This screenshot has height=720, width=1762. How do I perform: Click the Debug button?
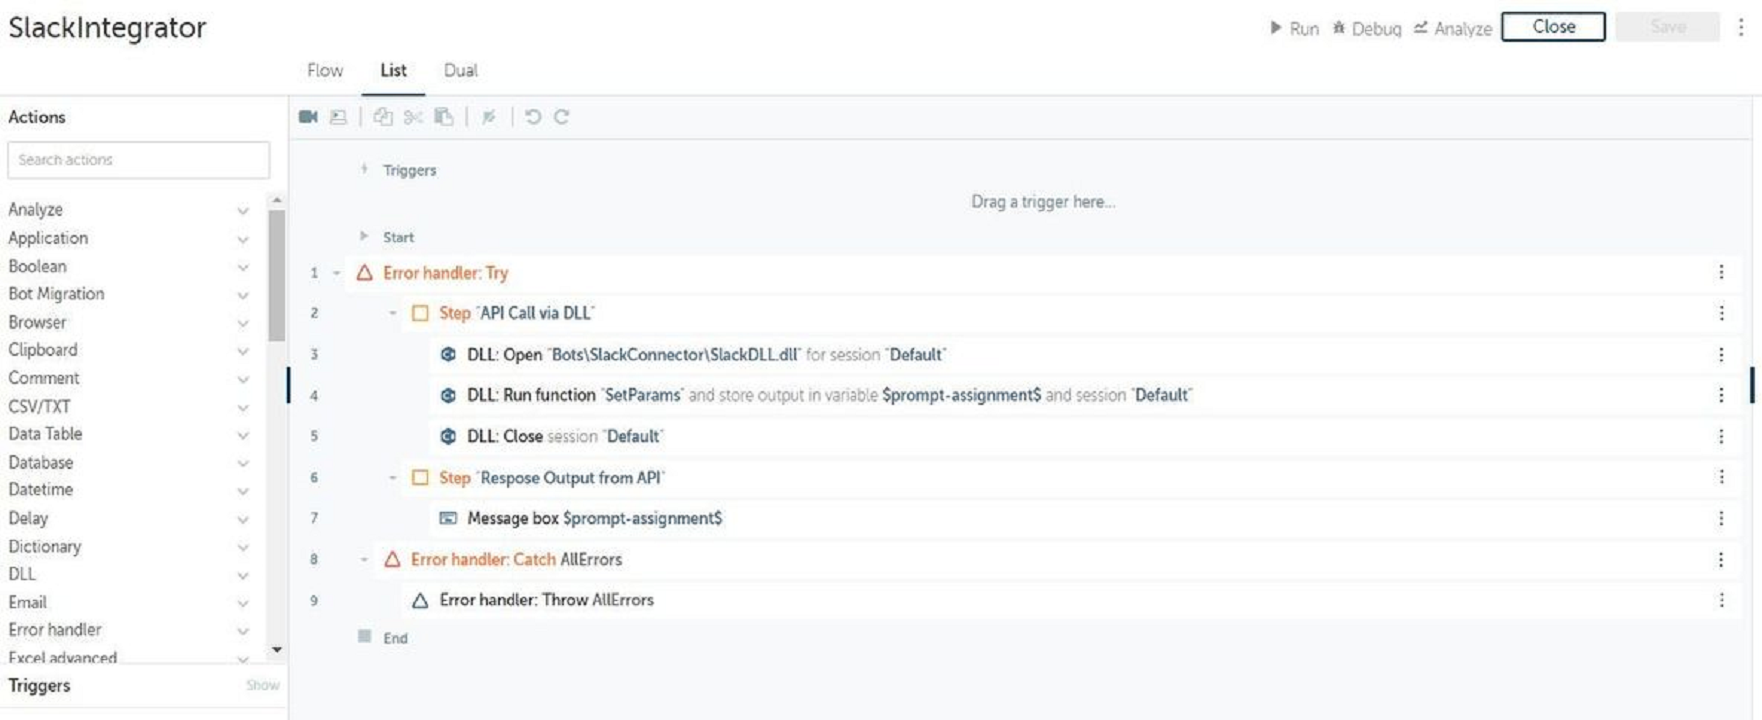(1367, 28)
